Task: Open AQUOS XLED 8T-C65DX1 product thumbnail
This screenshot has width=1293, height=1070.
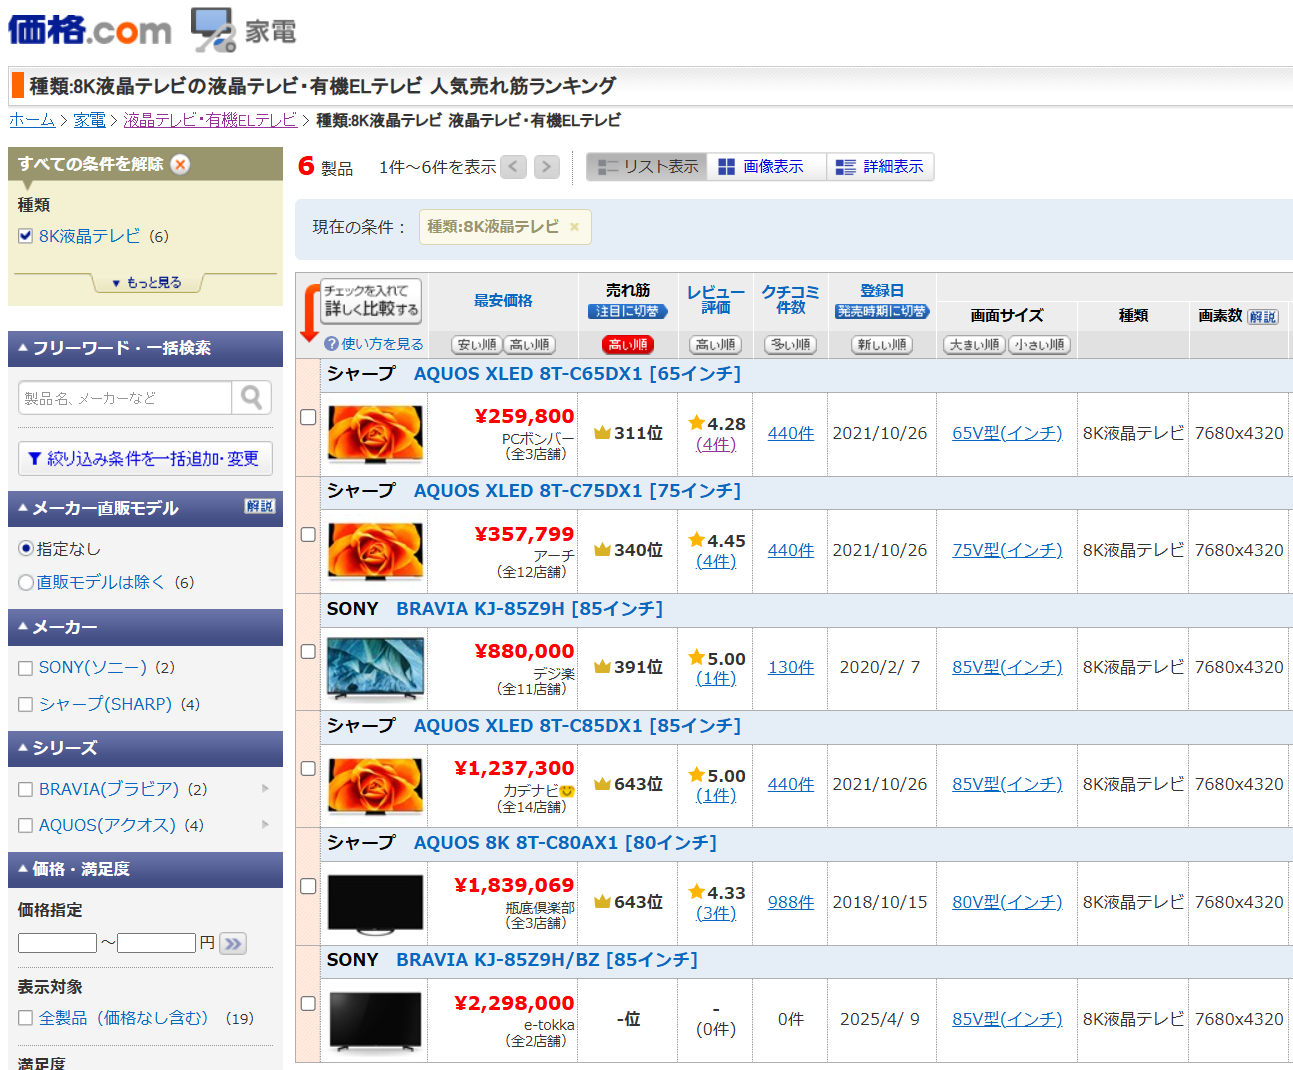Action: point(375,434)
